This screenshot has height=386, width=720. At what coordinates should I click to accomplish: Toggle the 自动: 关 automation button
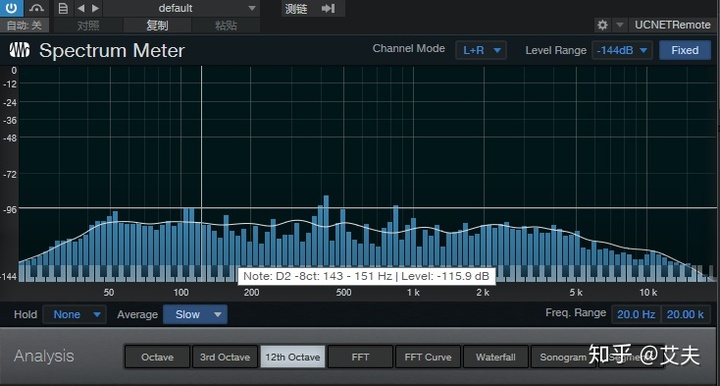24,25
